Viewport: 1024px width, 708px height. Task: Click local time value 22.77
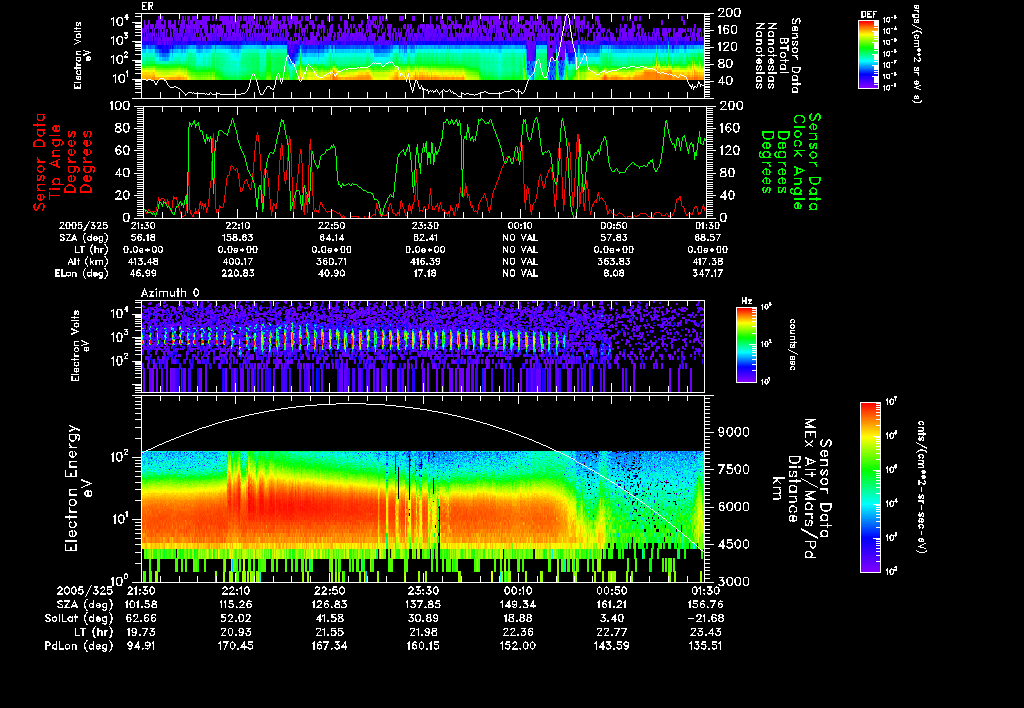[611, 632]
